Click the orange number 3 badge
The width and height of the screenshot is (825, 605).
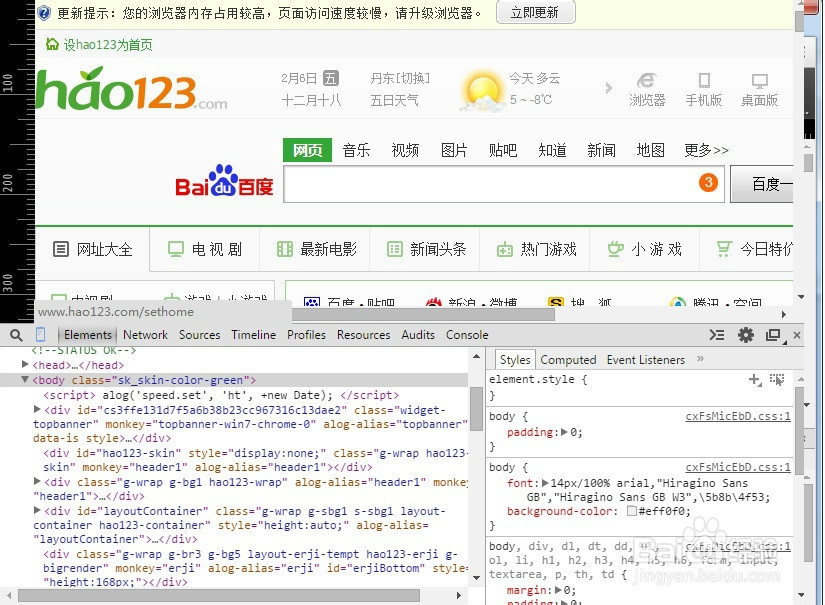(708, 183)
